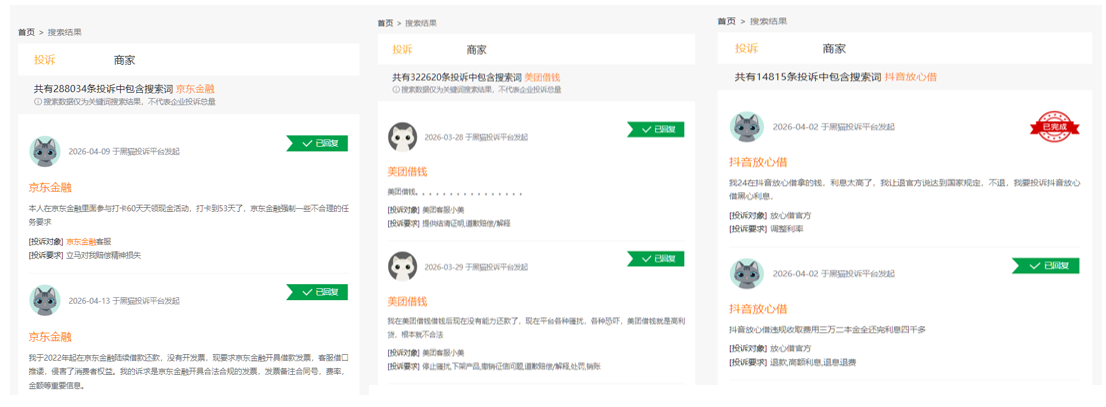Click the white cat avatar dated 2026-03-28

pyautogui.click(x=403, y=137)
